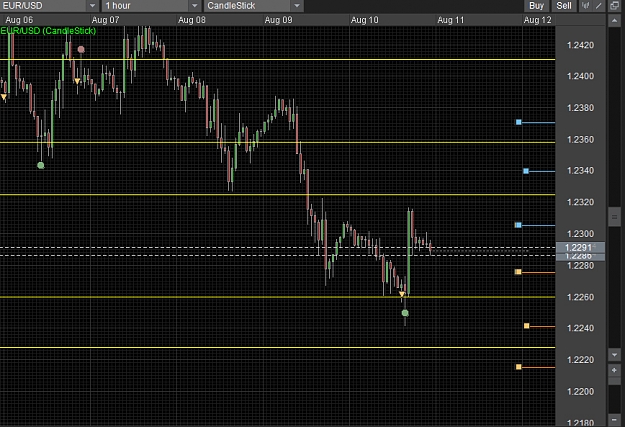
Task: Click the Aug 12 date label
Action: point(537,20)
